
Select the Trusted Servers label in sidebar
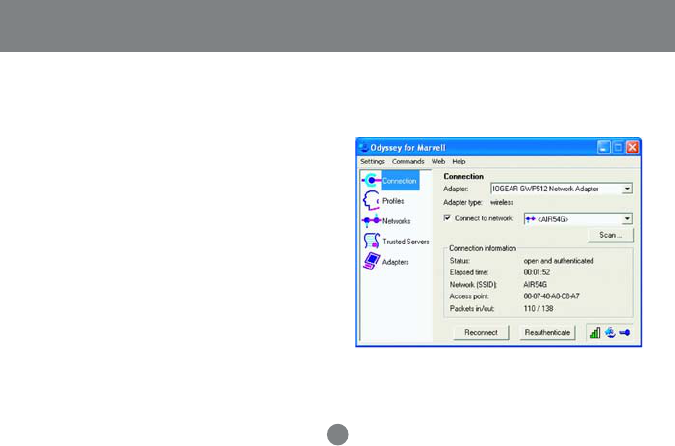point(406,242)
